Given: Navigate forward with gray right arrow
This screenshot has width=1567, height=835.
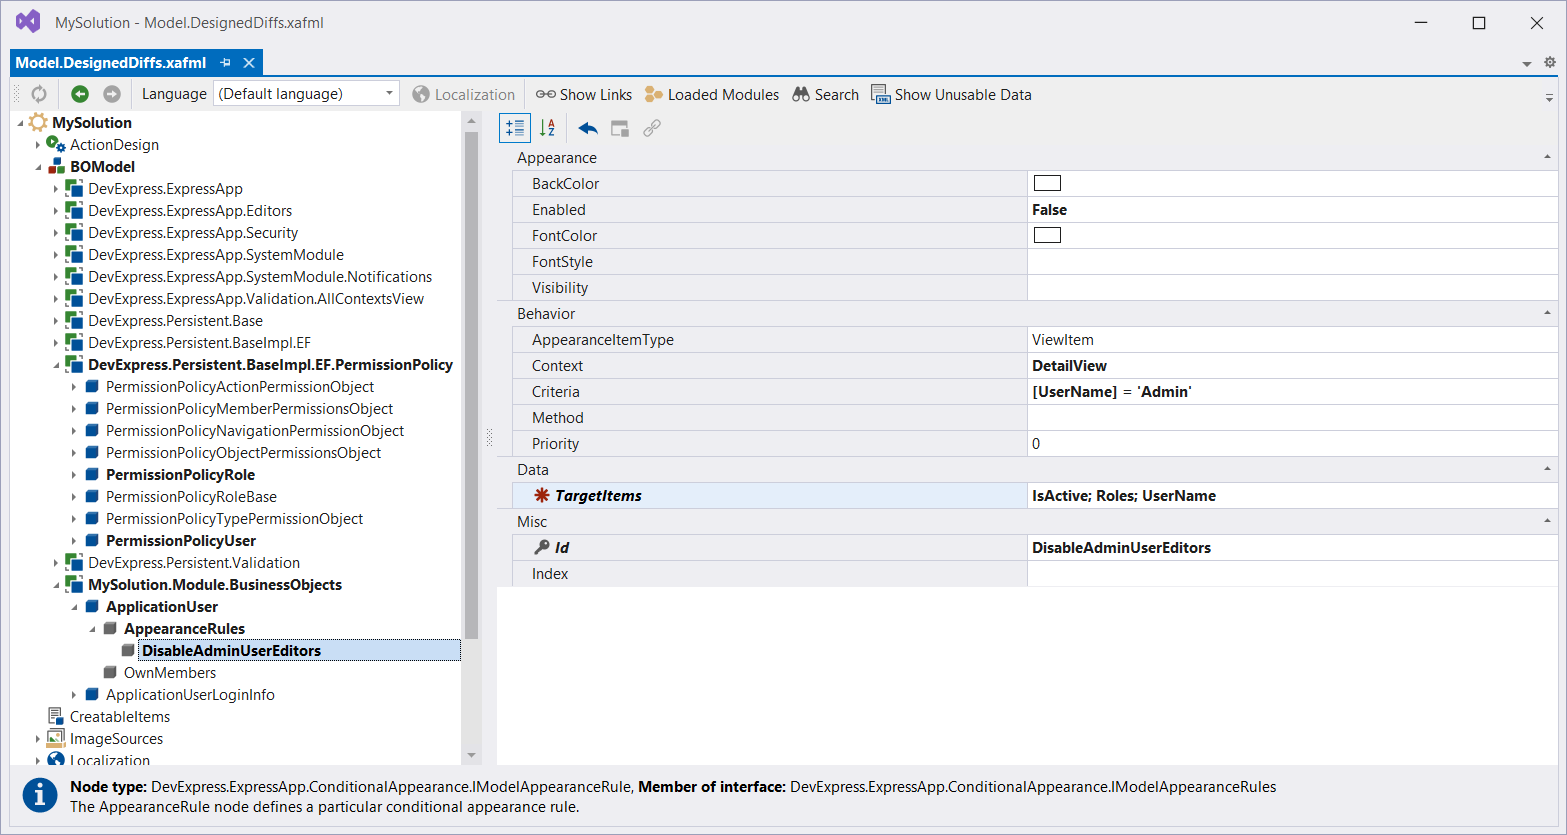Looking at the screenshot, I should pos(112,94).
